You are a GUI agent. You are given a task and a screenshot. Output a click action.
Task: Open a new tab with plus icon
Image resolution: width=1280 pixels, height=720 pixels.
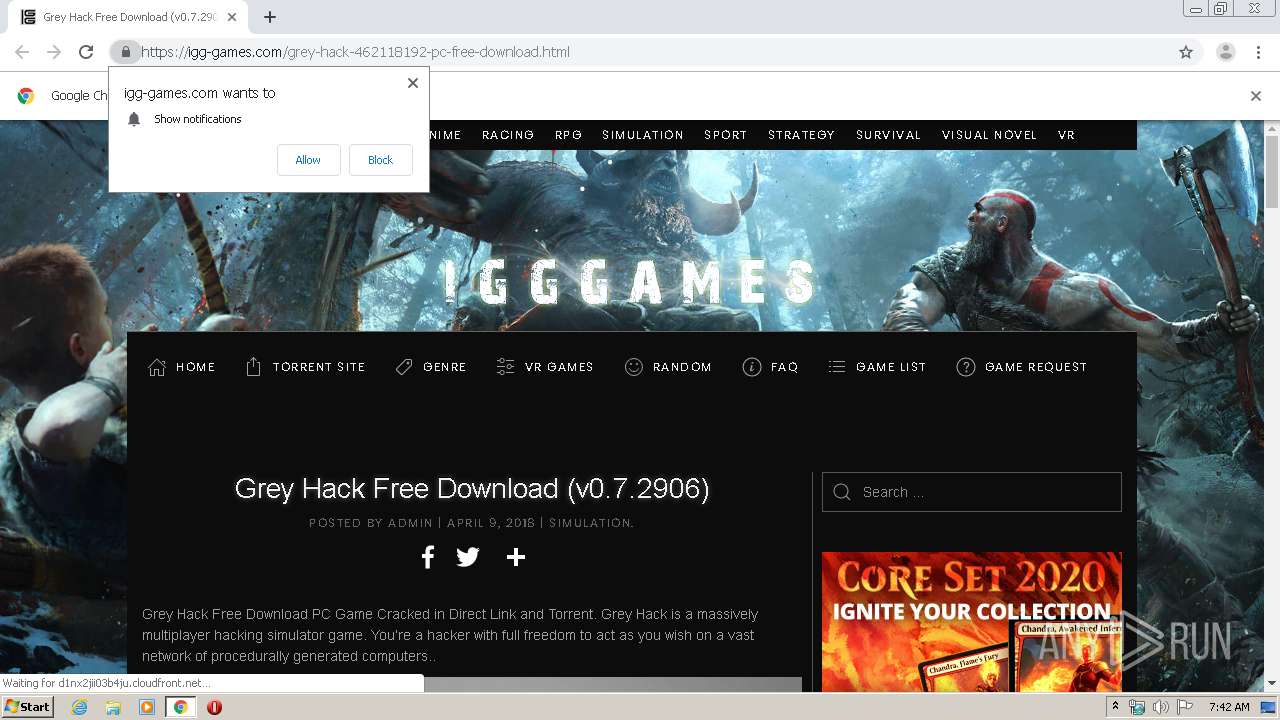[270, 17]
